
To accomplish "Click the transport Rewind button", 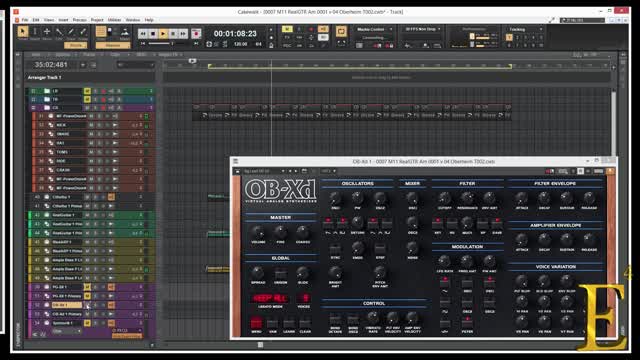I will [143, 33].
